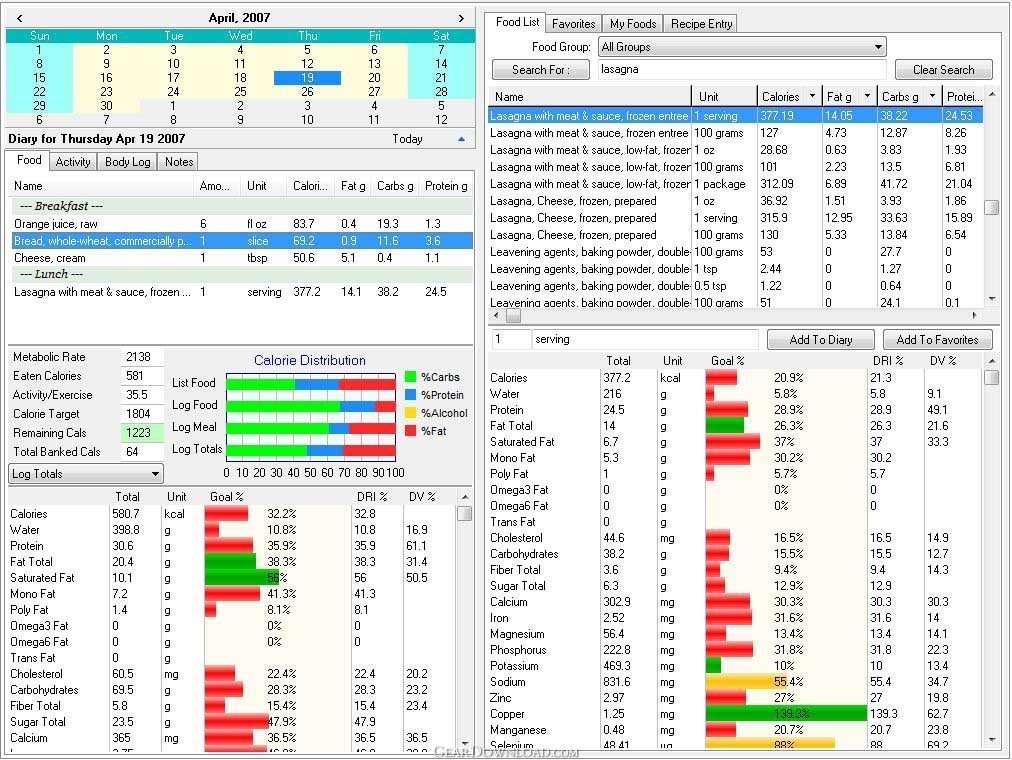Click the Name column header in food list
1012x760 pixels.
(x=590, y=97)
